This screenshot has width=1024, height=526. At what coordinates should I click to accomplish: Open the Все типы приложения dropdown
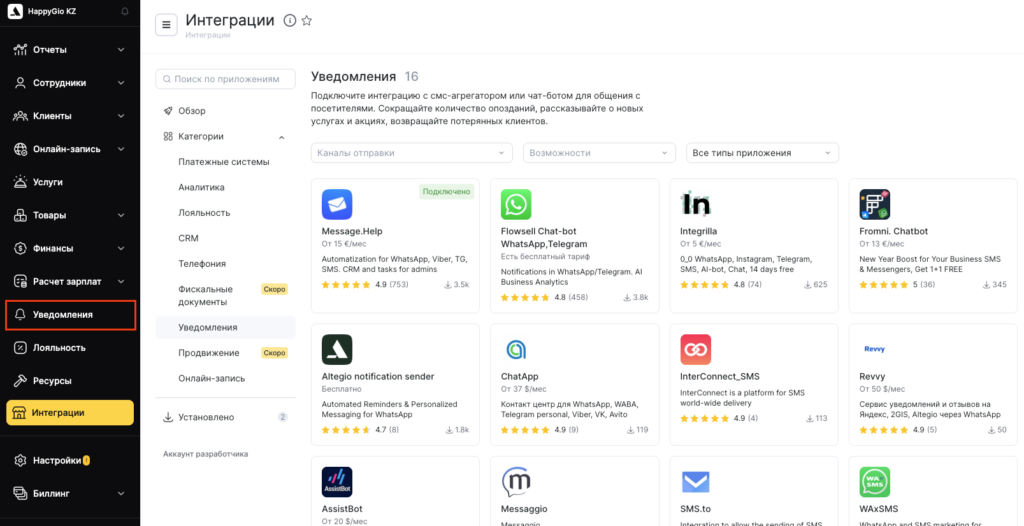(762, 153)
